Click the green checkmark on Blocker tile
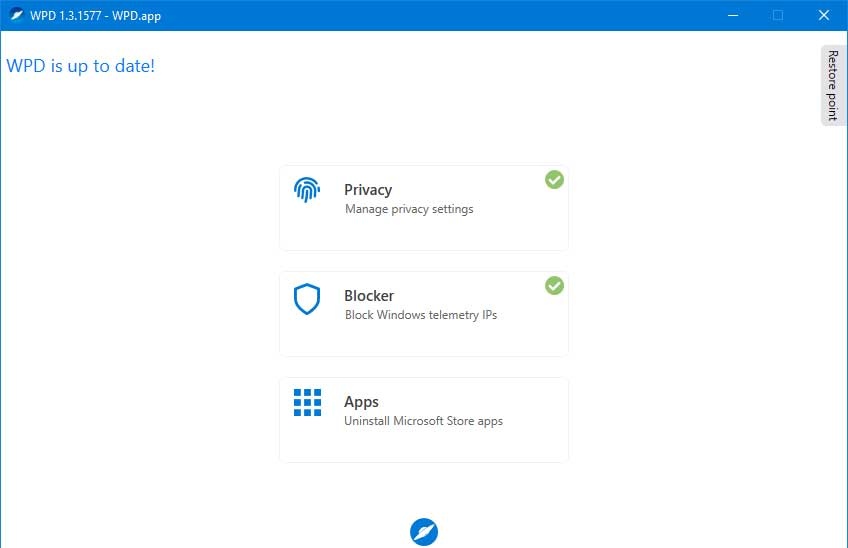 [x=554, y=286]
